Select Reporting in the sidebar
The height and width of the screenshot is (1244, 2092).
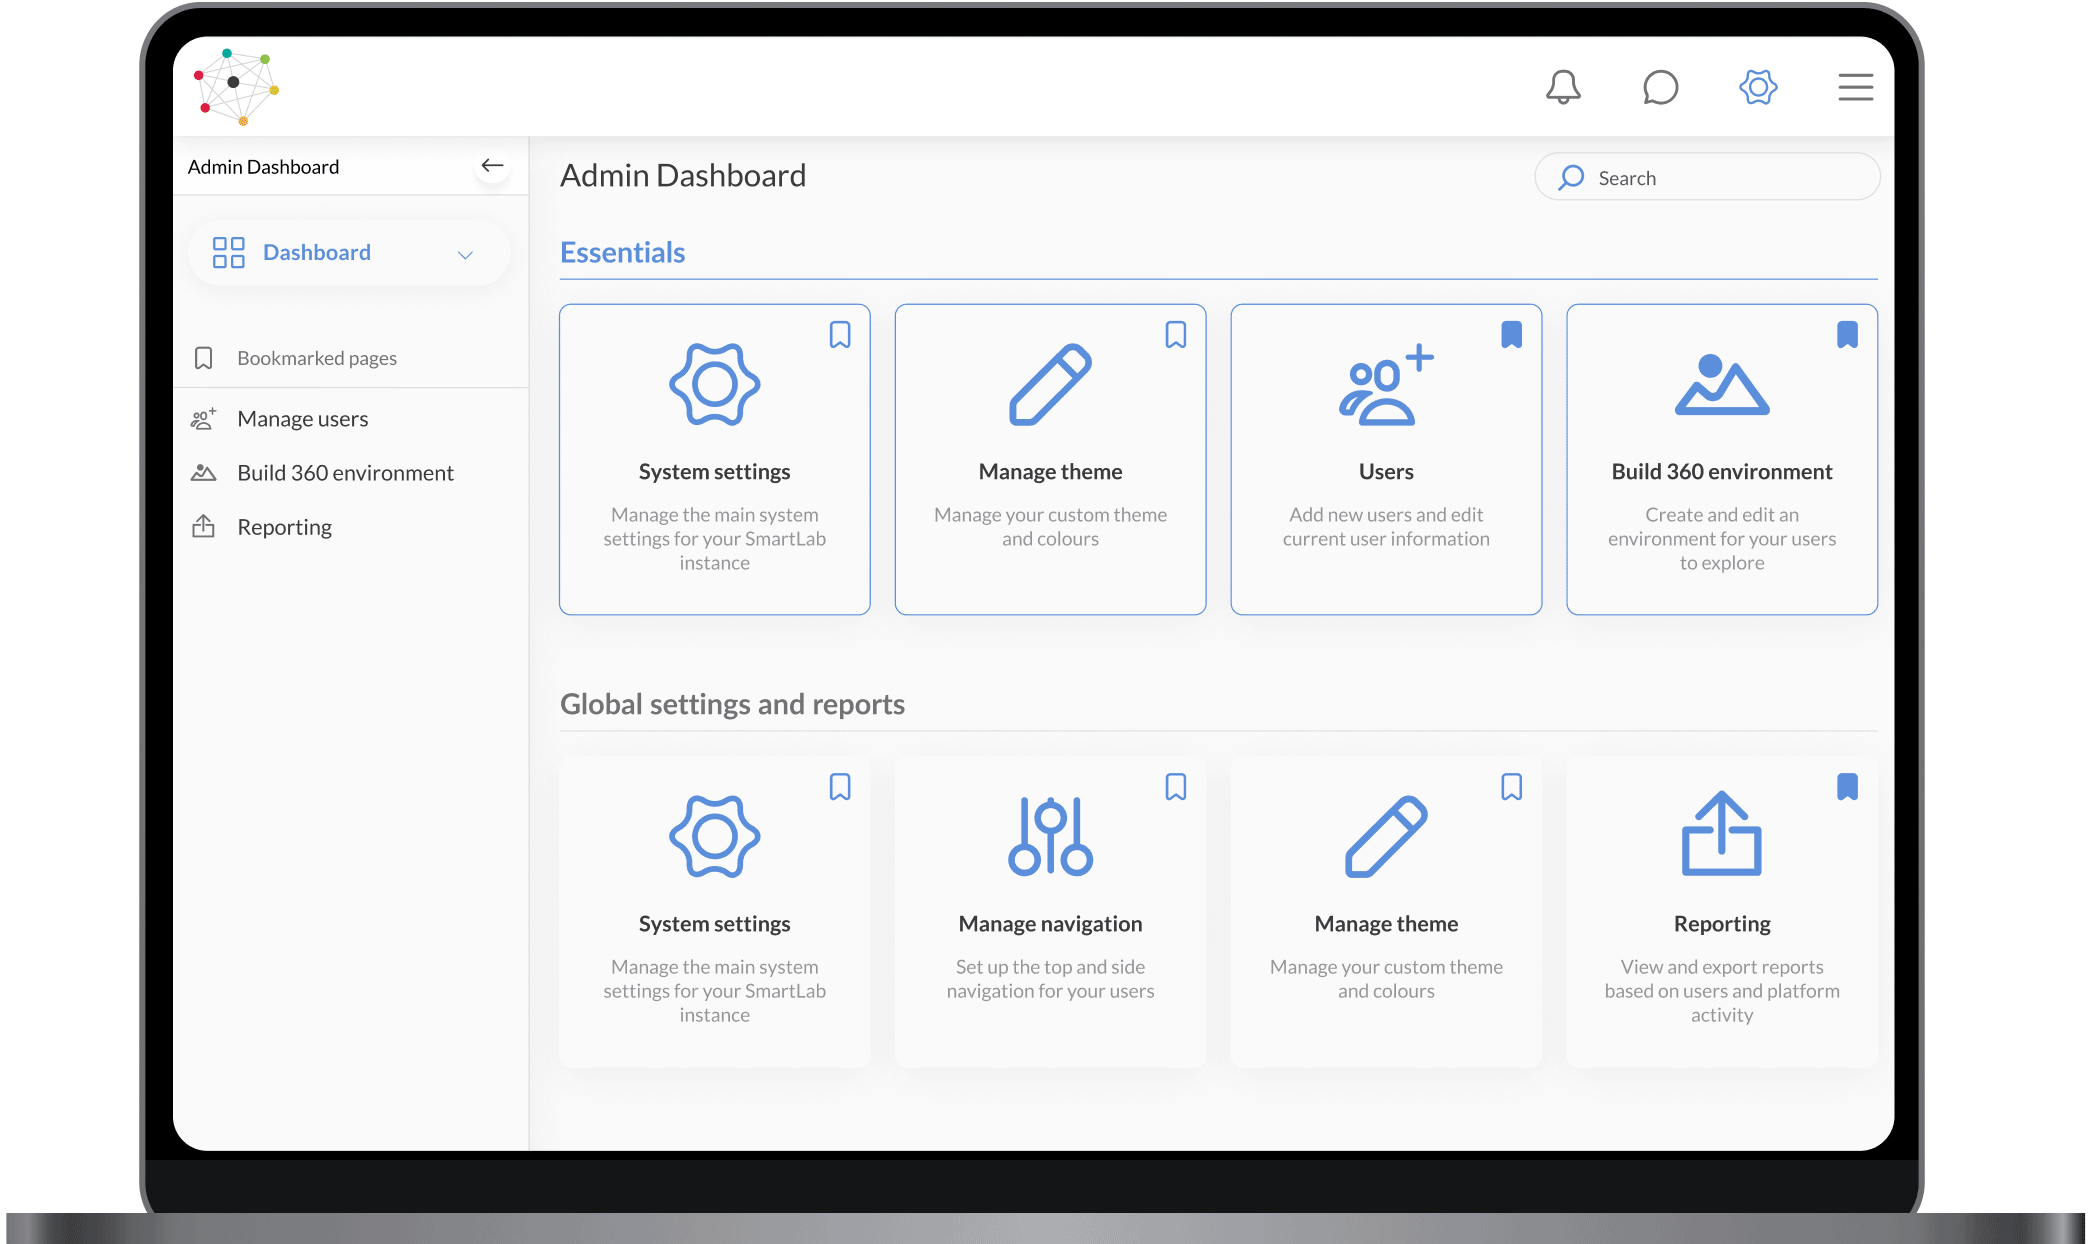pos(285,526)
